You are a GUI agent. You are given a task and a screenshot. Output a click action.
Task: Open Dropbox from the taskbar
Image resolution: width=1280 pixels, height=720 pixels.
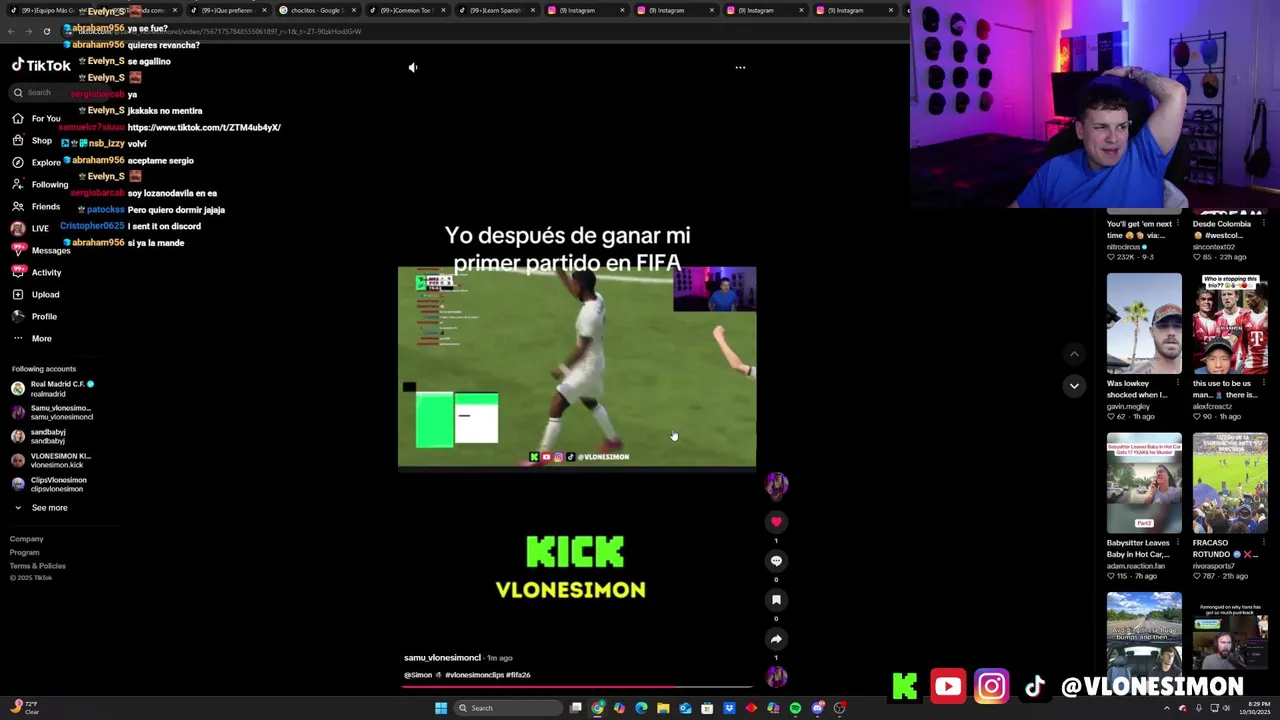click(x=729, y=708)
